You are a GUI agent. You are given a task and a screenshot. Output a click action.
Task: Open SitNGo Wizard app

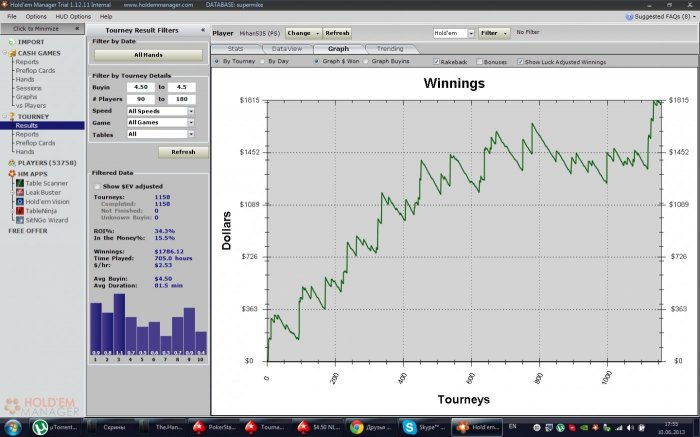(x=42, y=220)
